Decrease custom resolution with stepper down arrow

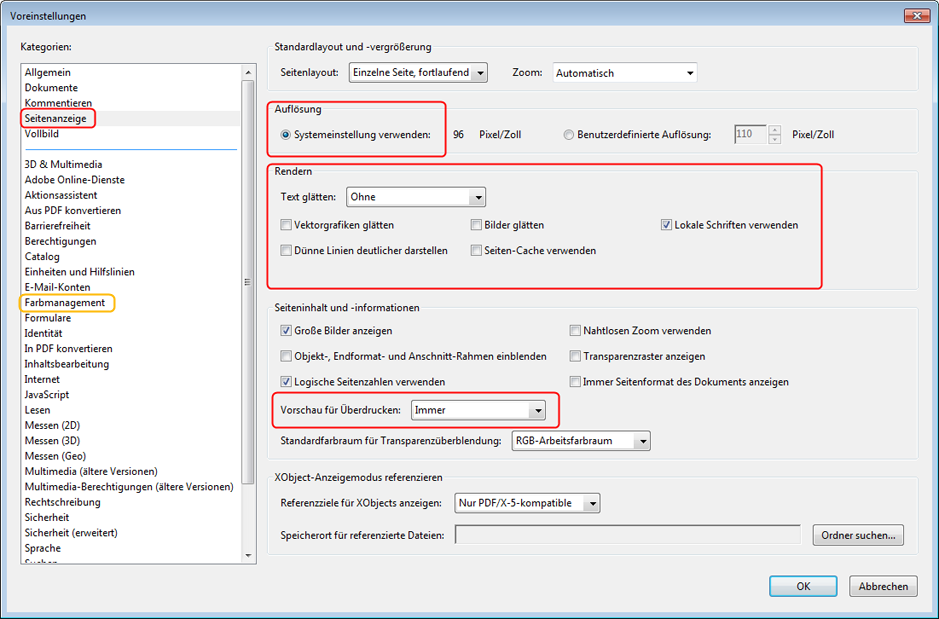pos(775,139)
